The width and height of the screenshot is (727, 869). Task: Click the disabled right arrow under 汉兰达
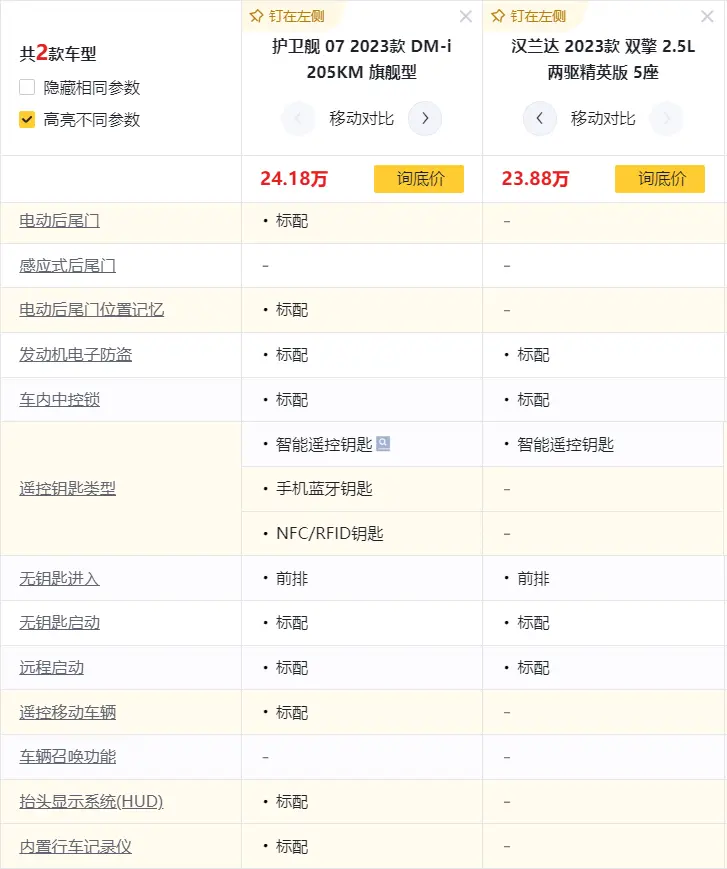pos(666,119)
